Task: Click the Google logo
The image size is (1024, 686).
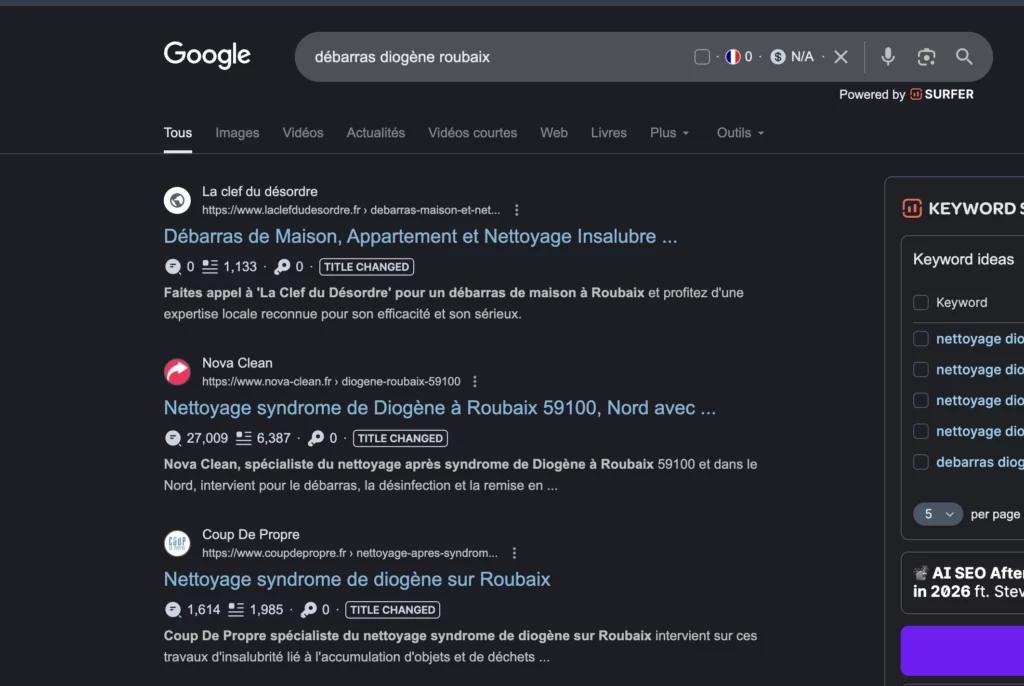Action: coord(207,56)
